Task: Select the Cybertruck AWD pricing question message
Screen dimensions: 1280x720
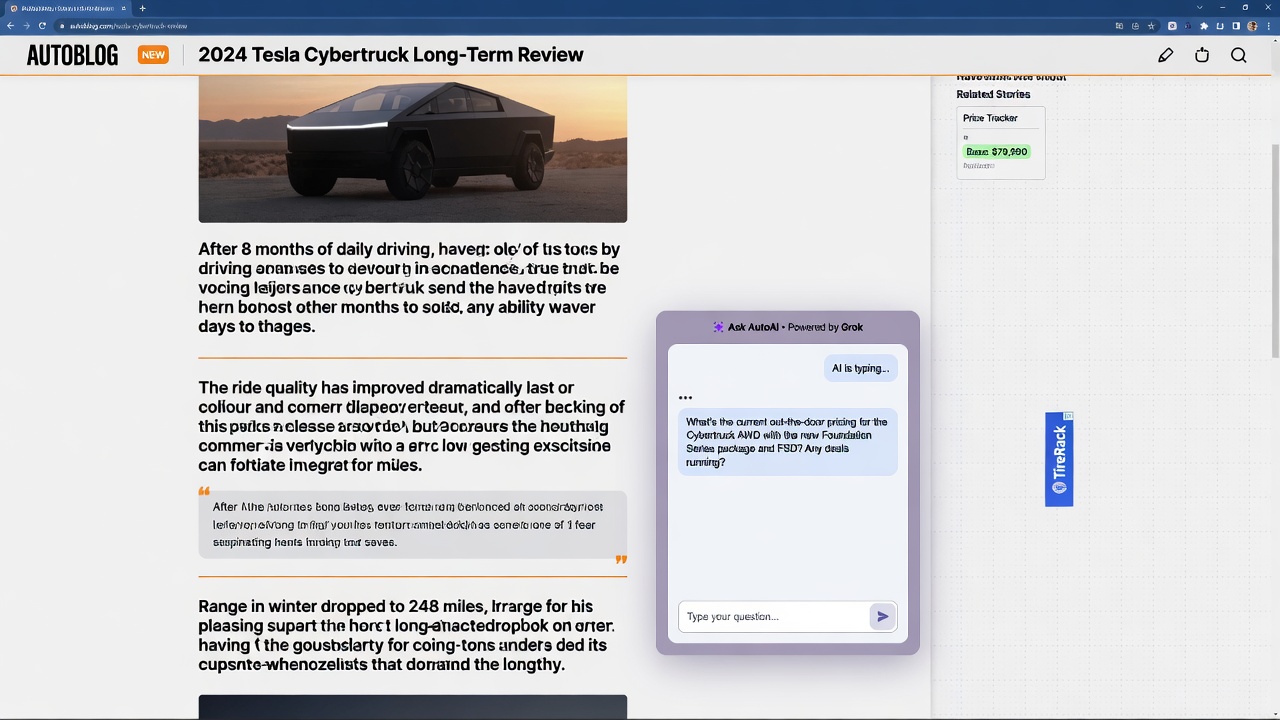Action: click(x=788, y=442)
